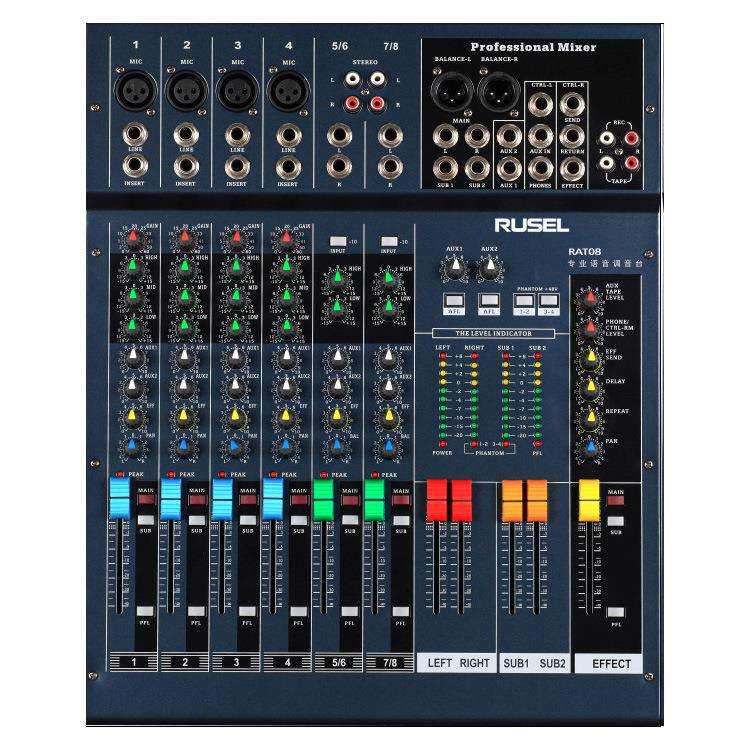Screen dimensions: 750x750
Task: Click the RUSEL brand logo
Action: [x=531, y=225]
